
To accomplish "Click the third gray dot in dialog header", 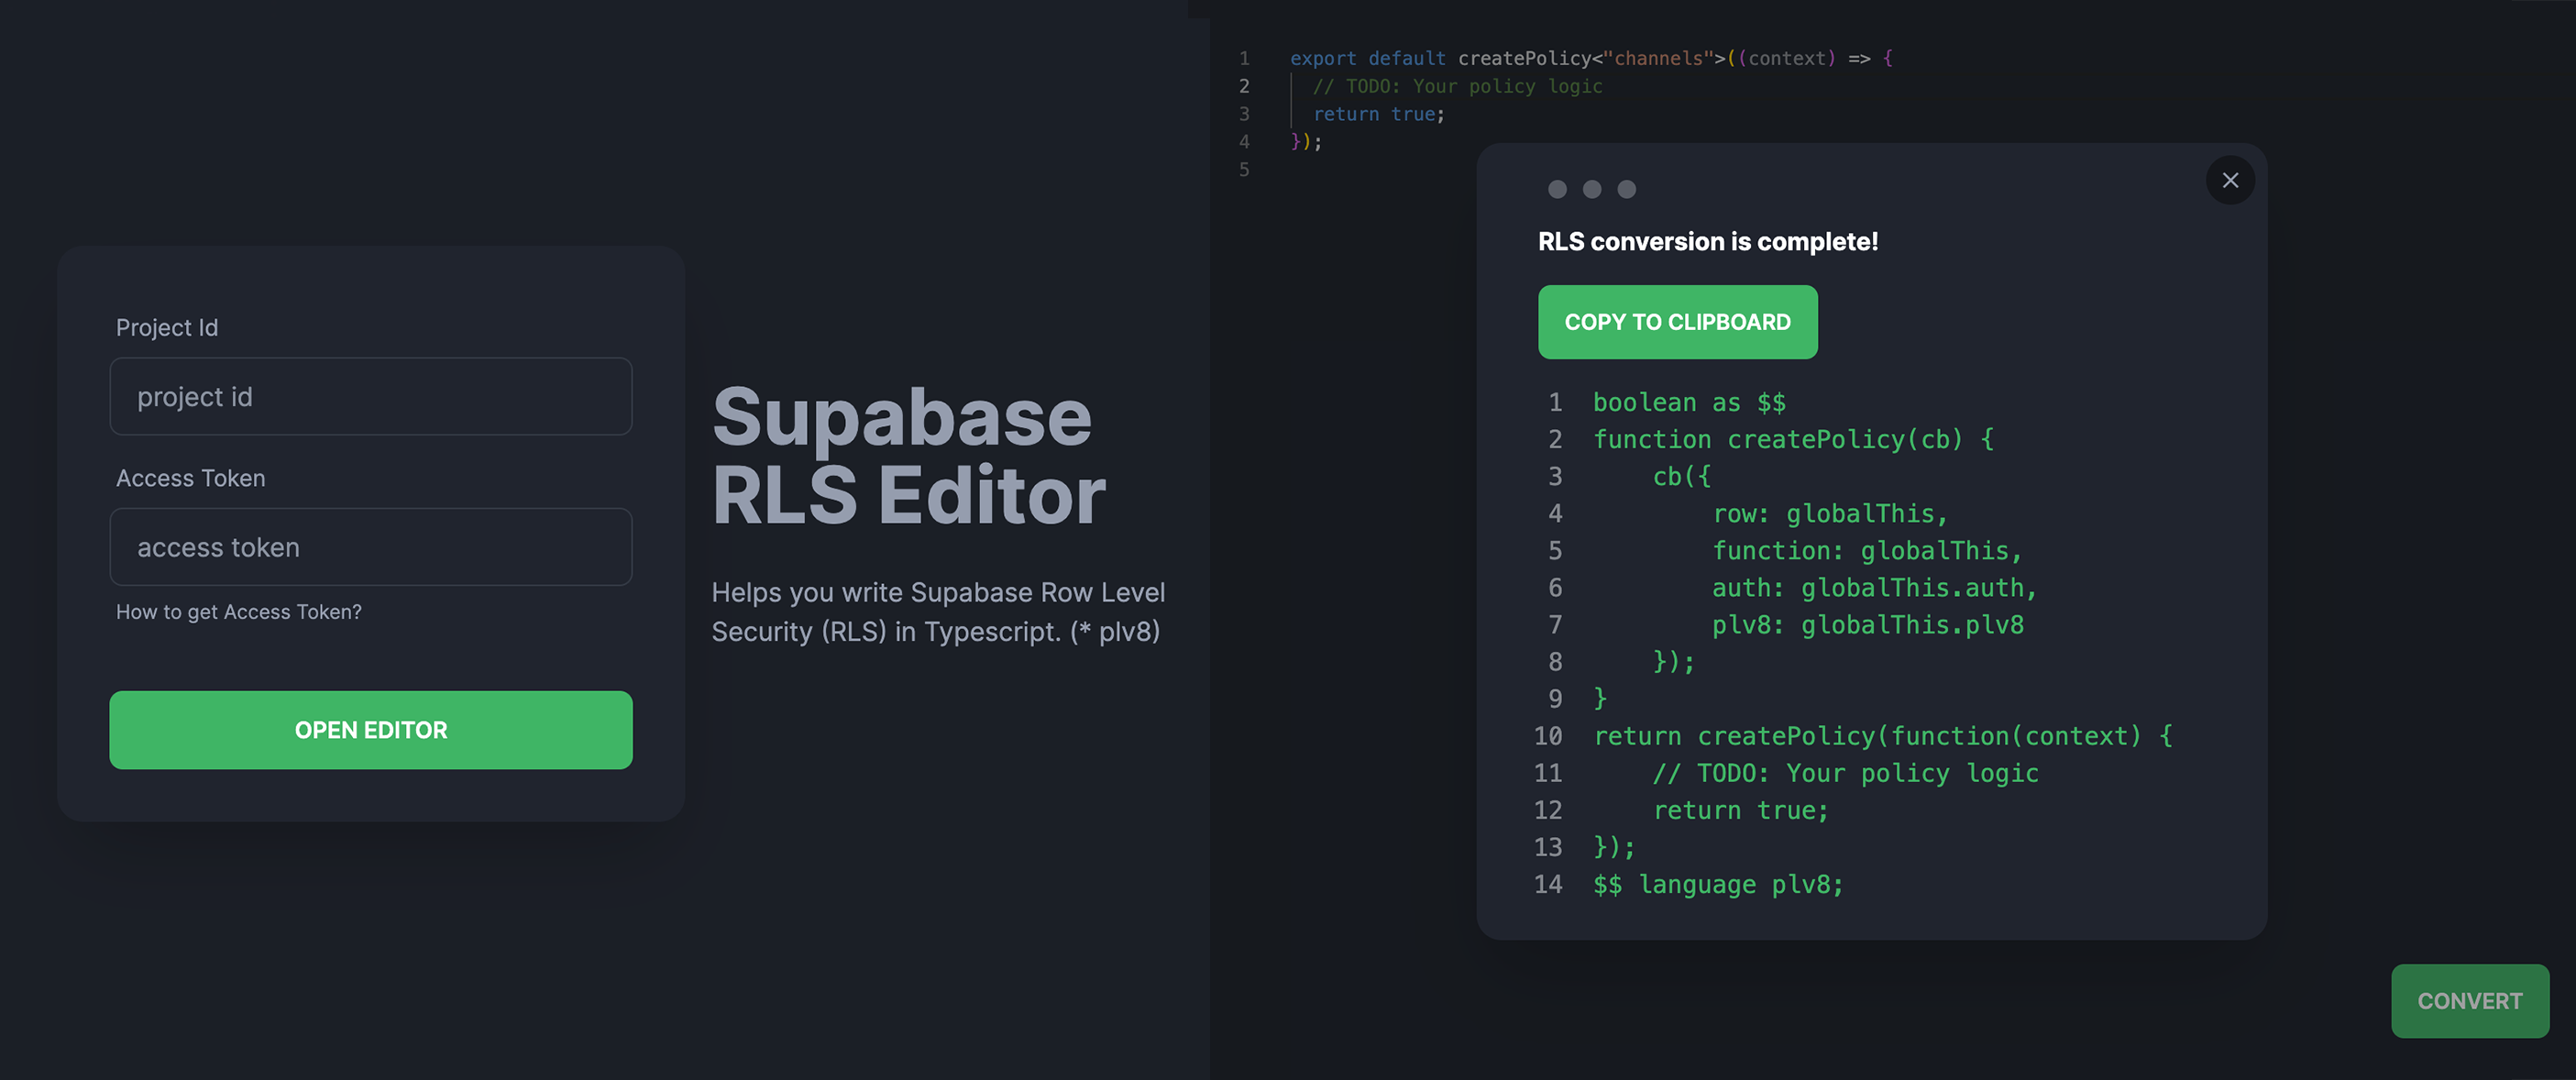I will pos(1627,189).
